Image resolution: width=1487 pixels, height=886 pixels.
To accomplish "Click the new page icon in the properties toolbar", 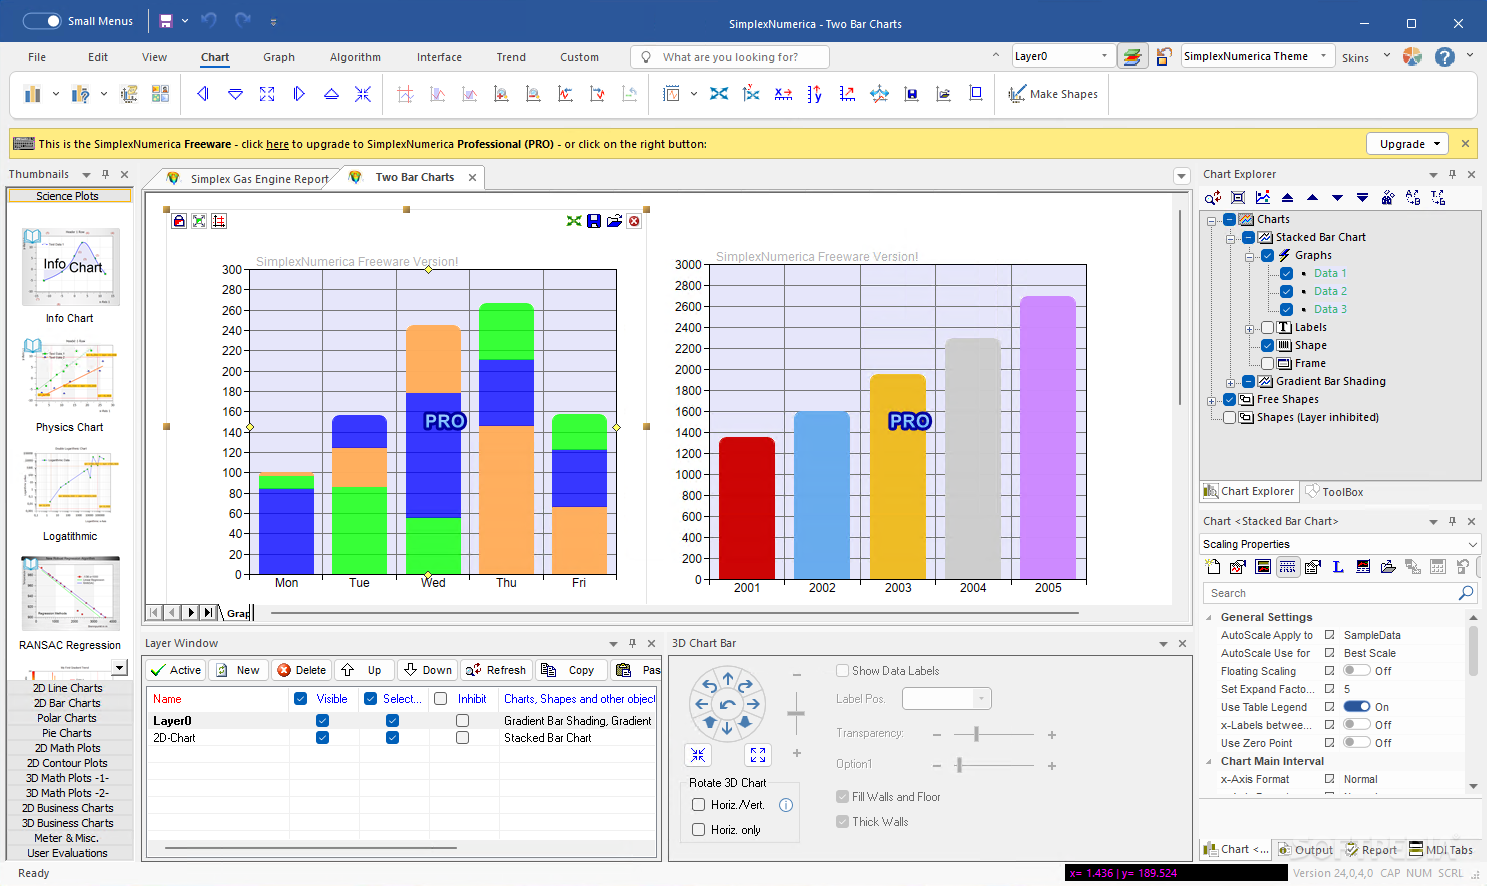I will pyautogui.click(x=1213, y=567).
